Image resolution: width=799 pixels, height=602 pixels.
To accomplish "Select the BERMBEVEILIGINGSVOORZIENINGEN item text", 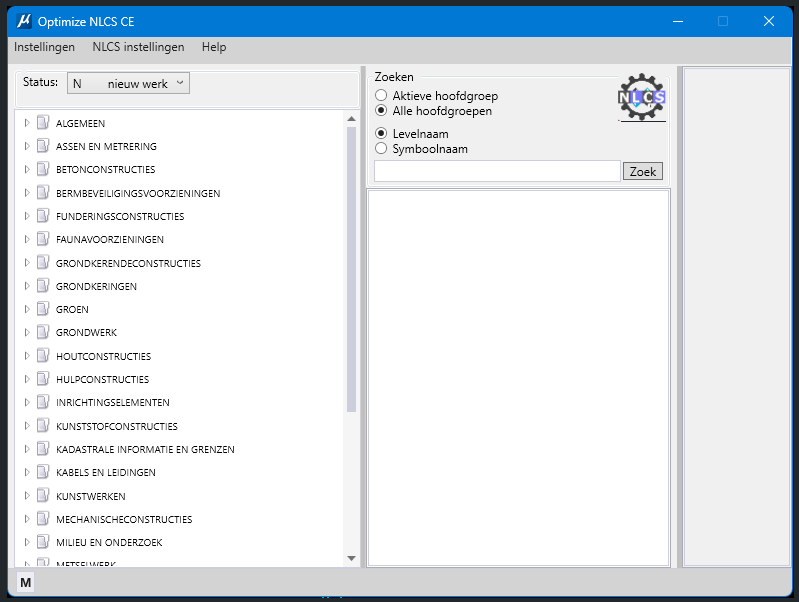I will point(138,193).
